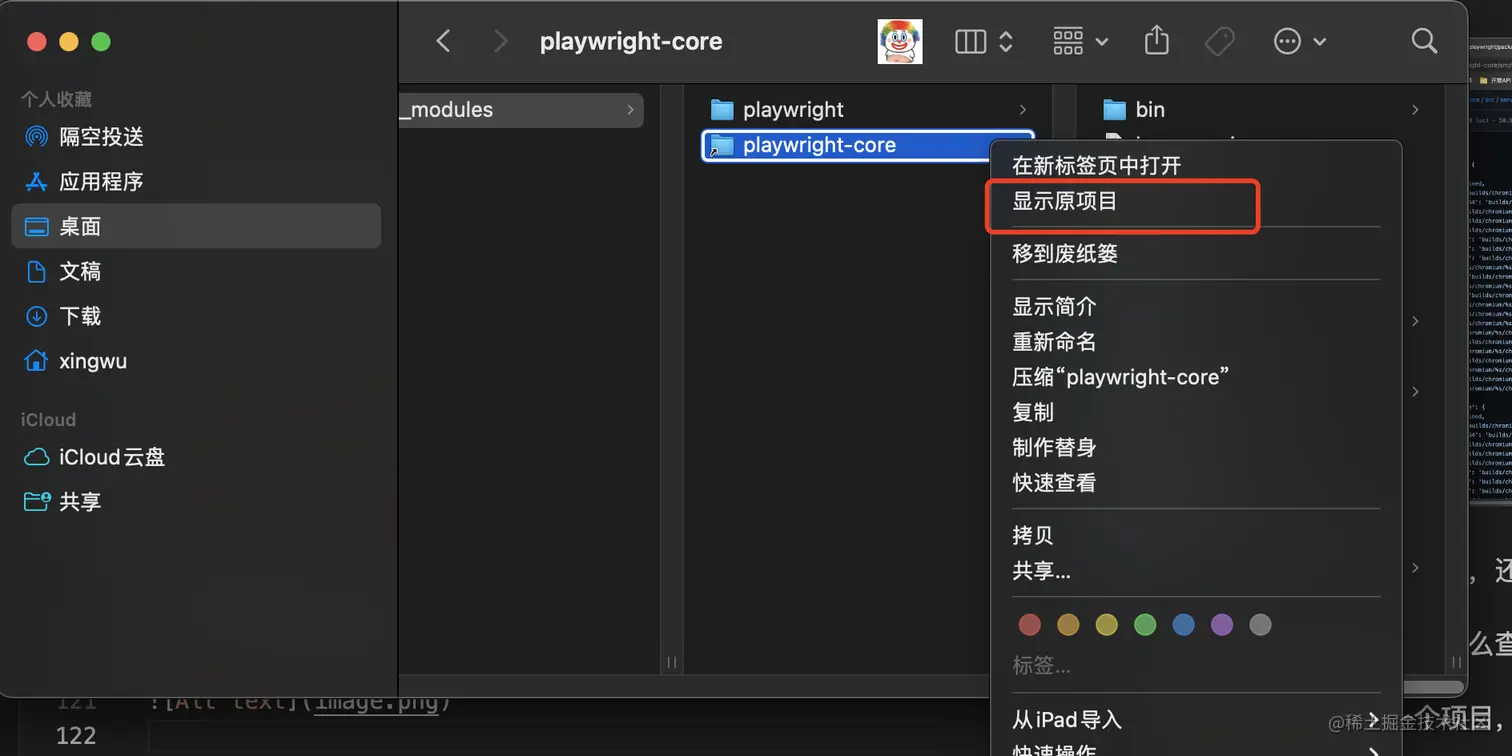Click the Share toolbar icon

(x=1156, y=40)
